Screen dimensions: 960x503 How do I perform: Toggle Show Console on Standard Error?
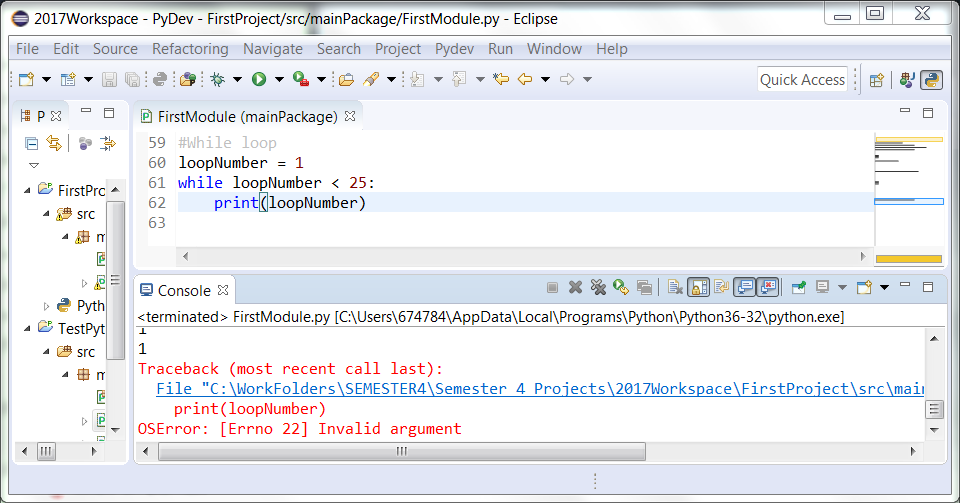coord(768,287)
